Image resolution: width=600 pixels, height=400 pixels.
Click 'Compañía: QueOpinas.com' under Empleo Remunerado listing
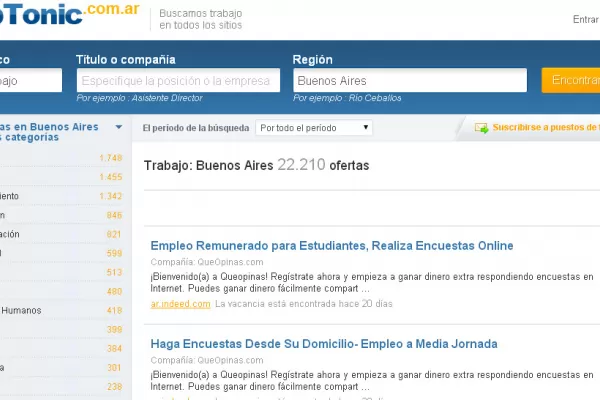tap(207, 262)
